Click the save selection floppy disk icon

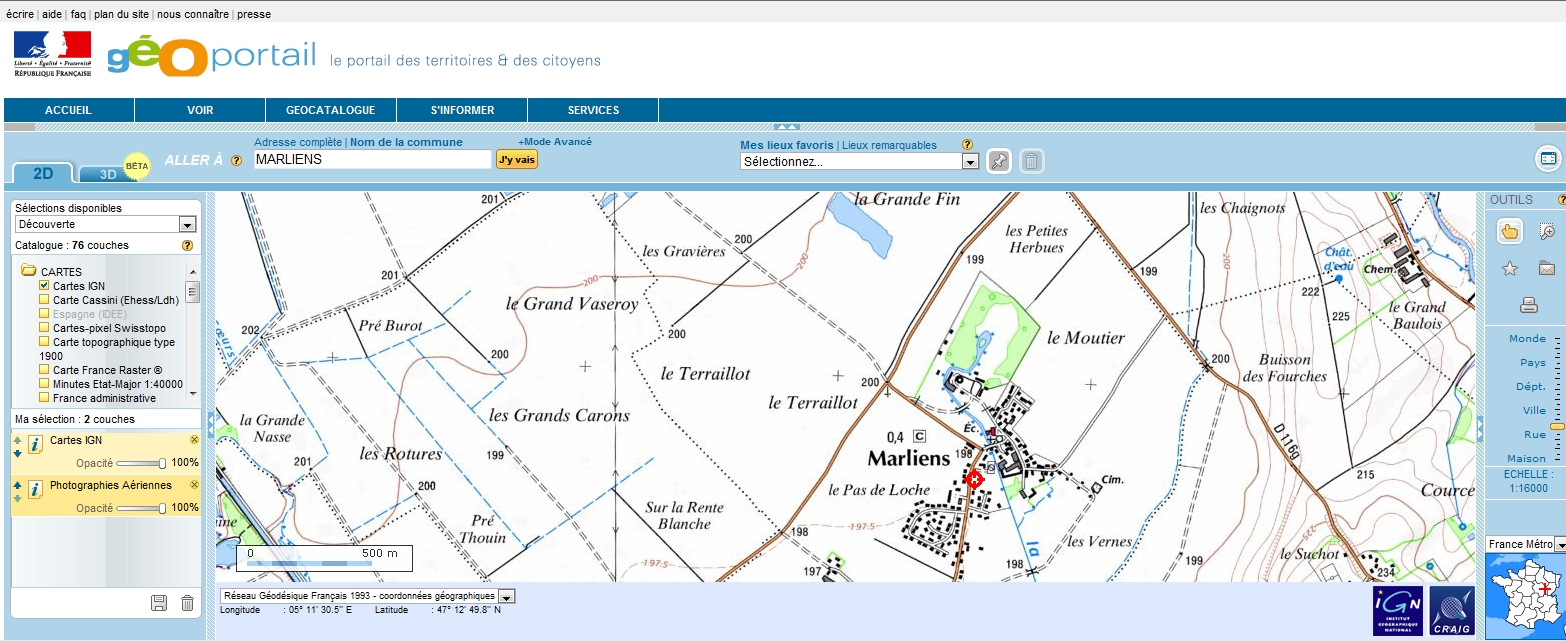click(158, 603)
